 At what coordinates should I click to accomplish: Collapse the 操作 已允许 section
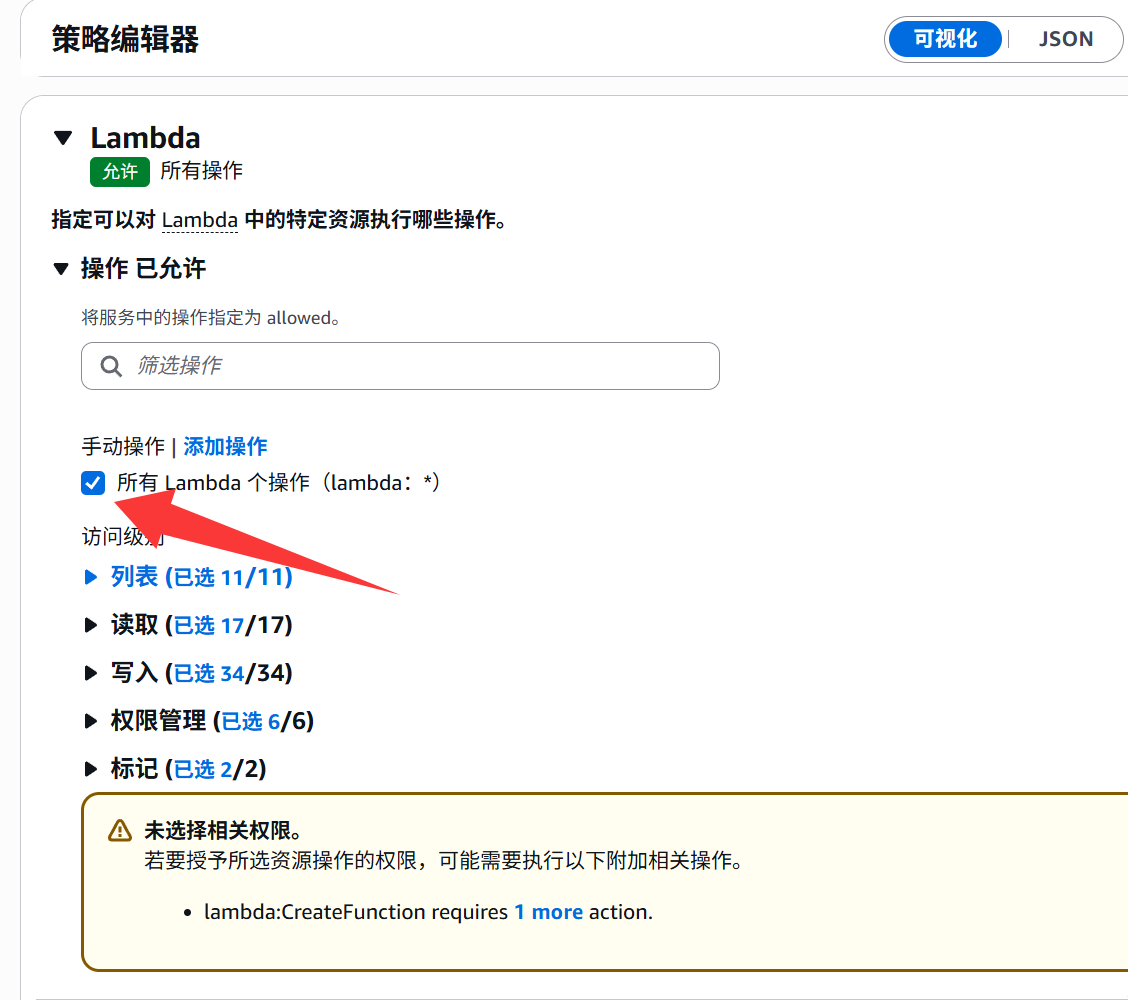click(61, 269)
